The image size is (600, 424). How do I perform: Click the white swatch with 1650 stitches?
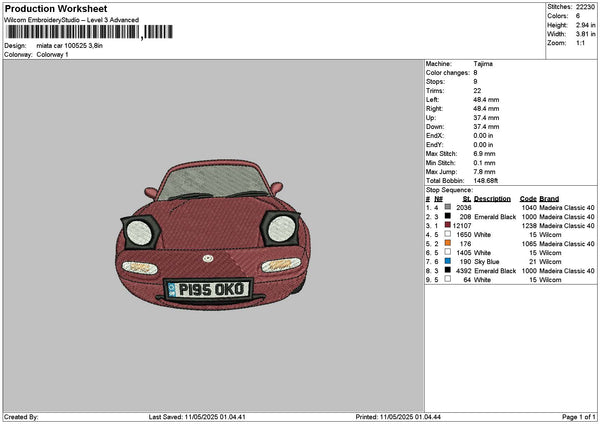click(447, 234)
